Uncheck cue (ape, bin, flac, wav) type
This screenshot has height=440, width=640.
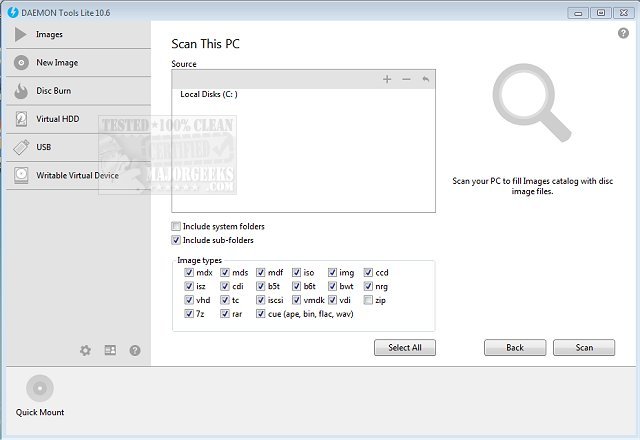click(x=260, y=314)
